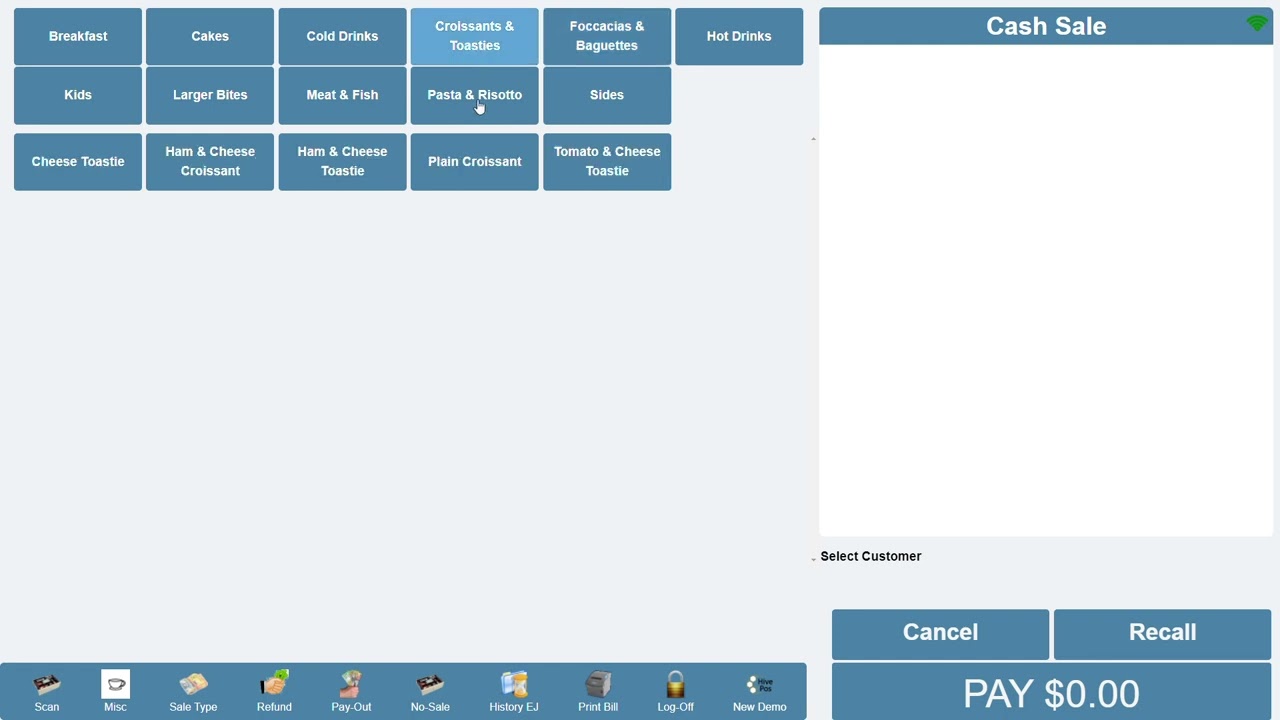Open the Meat & Fish category

(342, 96)
